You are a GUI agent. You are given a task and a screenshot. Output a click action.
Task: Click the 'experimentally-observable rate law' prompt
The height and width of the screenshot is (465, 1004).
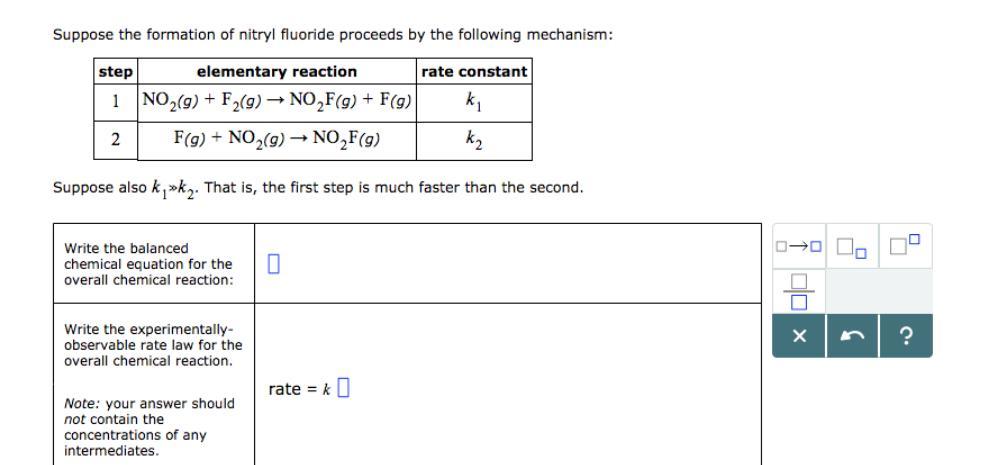[x=153, y=344]
